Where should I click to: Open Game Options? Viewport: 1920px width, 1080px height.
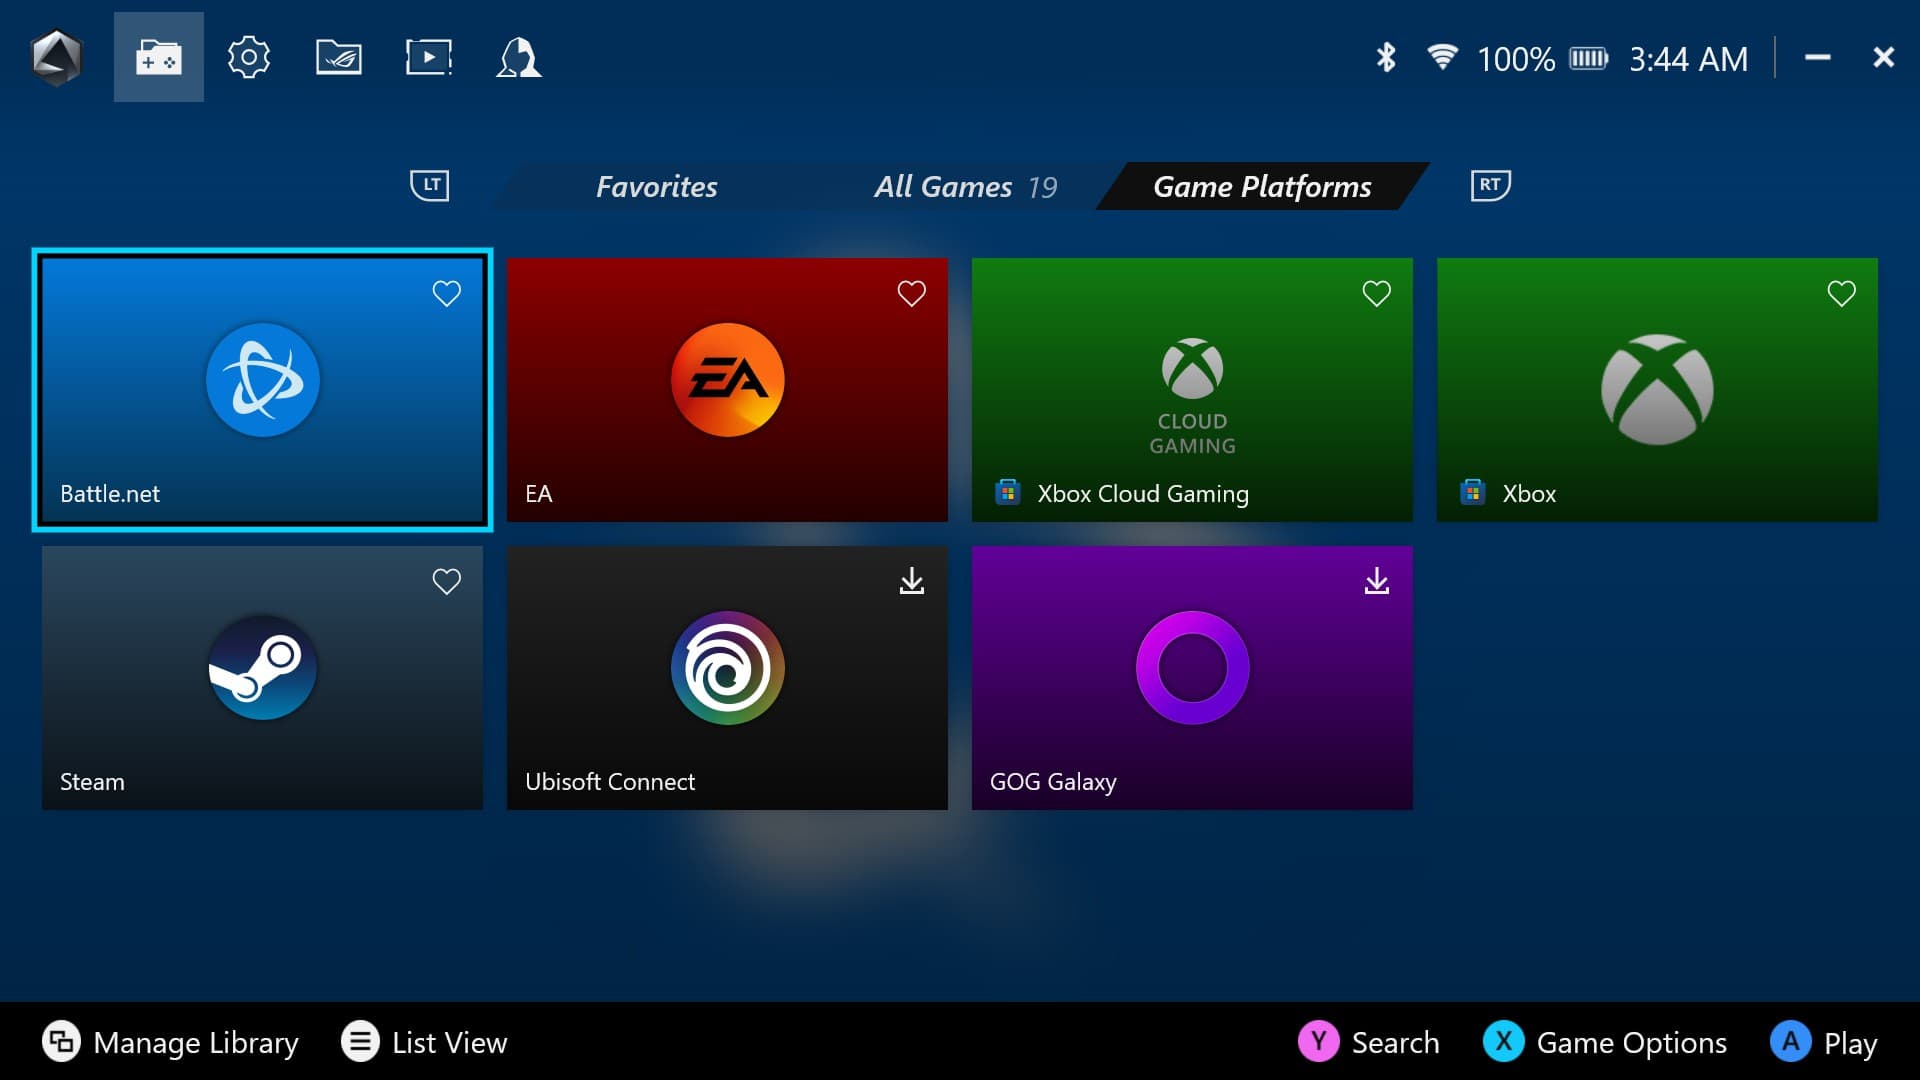1605,1042
